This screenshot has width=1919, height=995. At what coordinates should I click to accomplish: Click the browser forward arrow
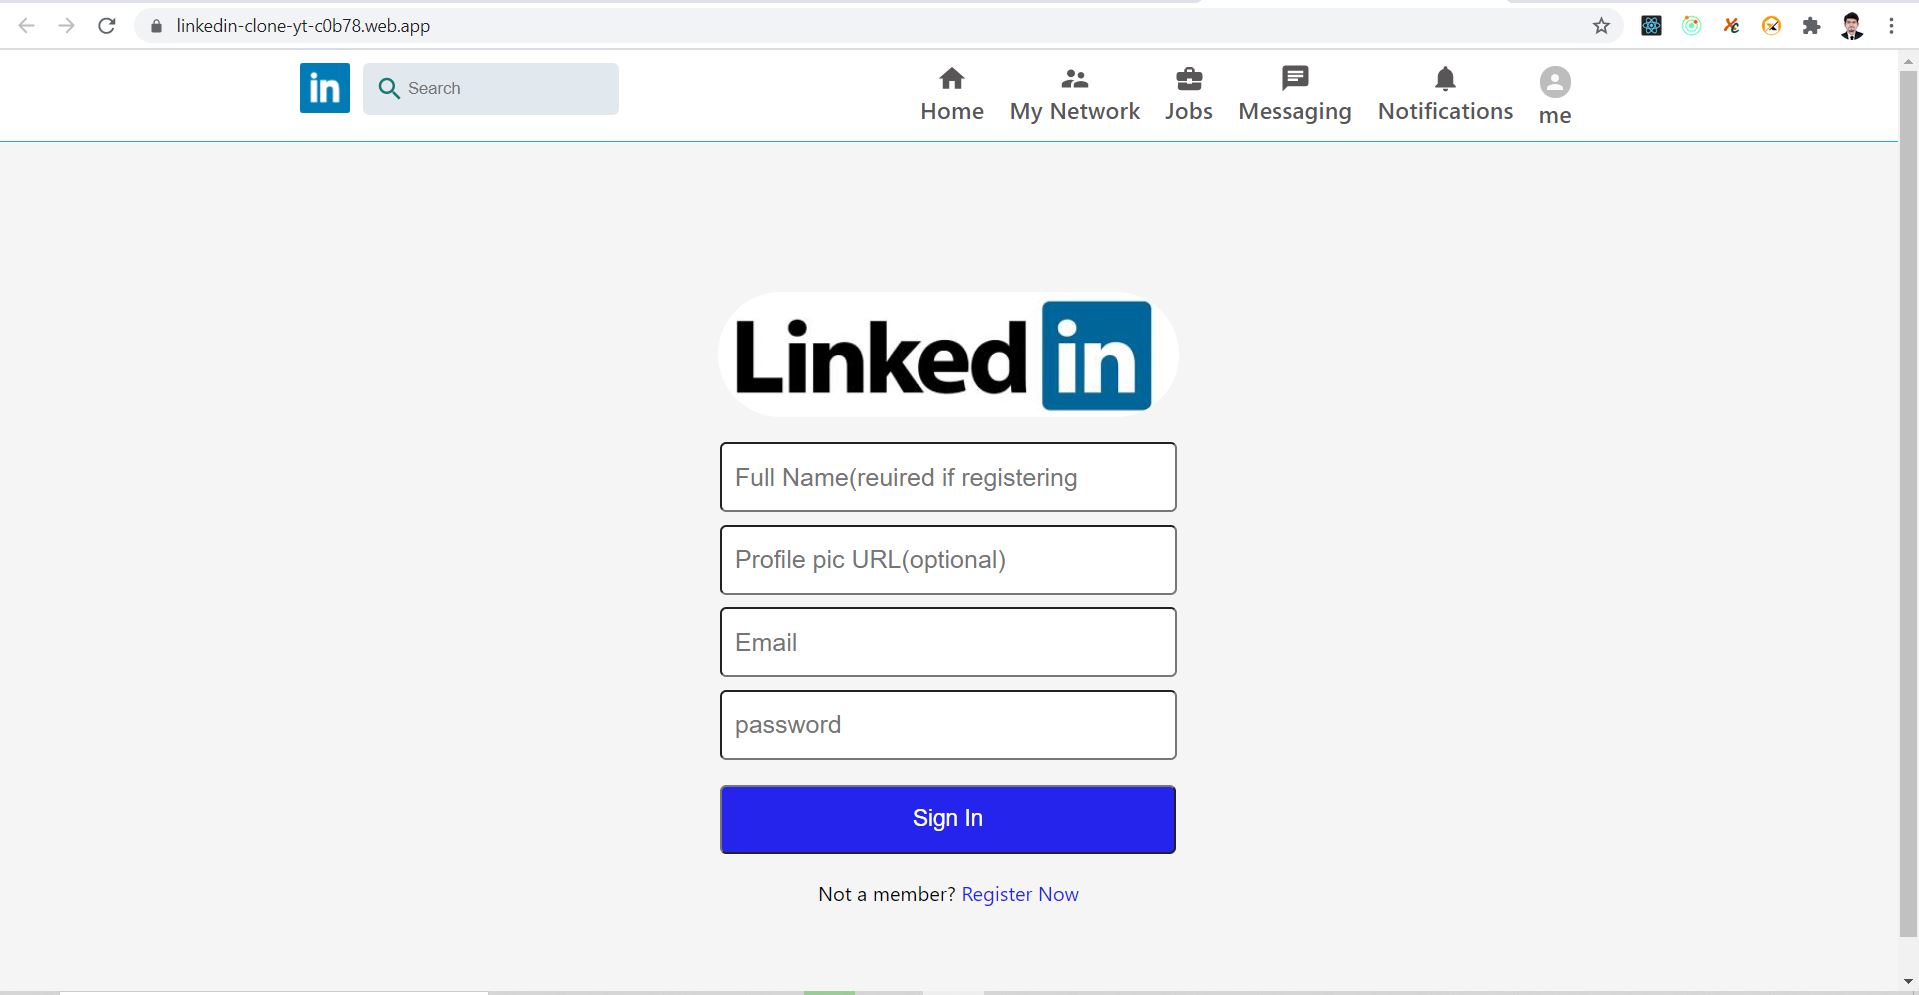(66, 26)
